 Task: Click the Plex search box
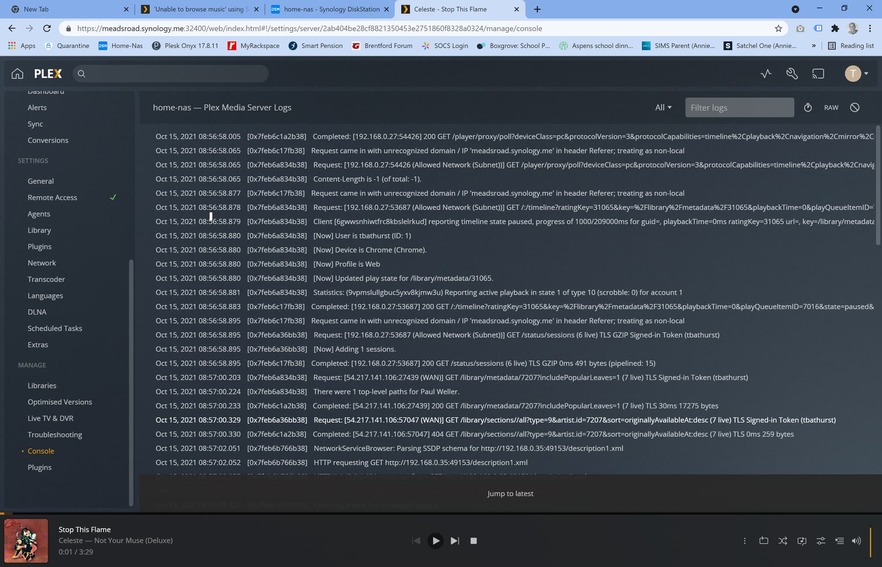click(172, 74)
